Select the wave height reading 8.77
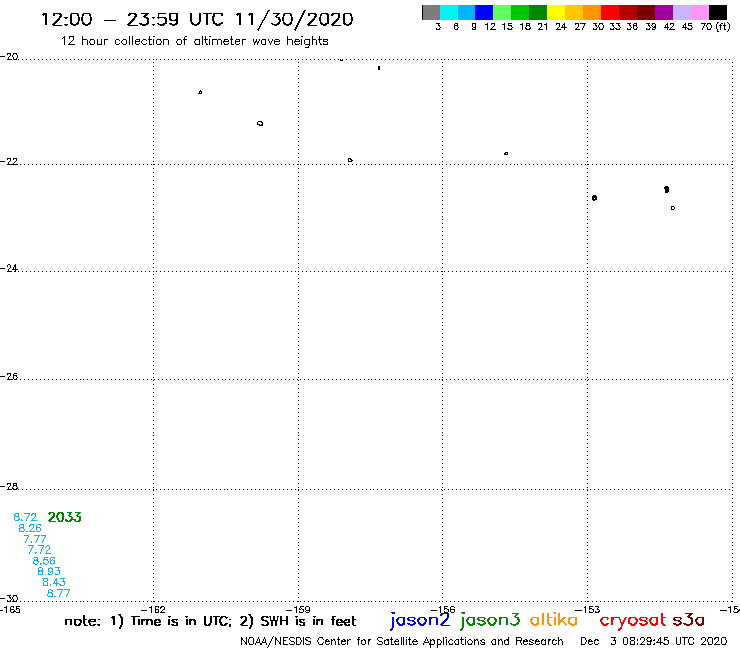 pos(59,593)
